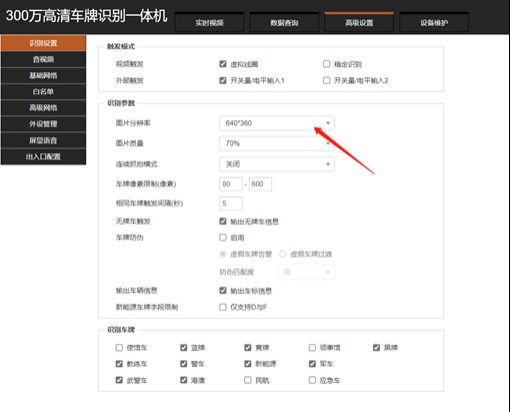The image size is (510, 412).
Task: Toggle the 输出车标信息 checkbox
Action: pos(223,290)
